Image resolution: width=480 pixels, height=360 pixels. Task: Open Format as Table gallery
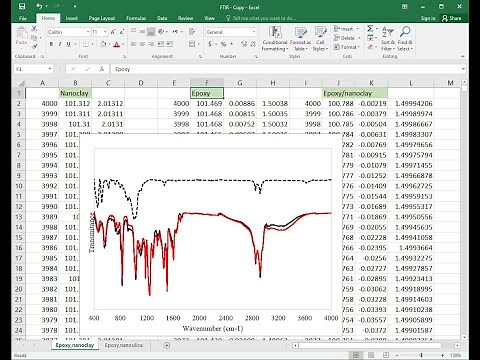pyautogui.click(x=300, y=38)
